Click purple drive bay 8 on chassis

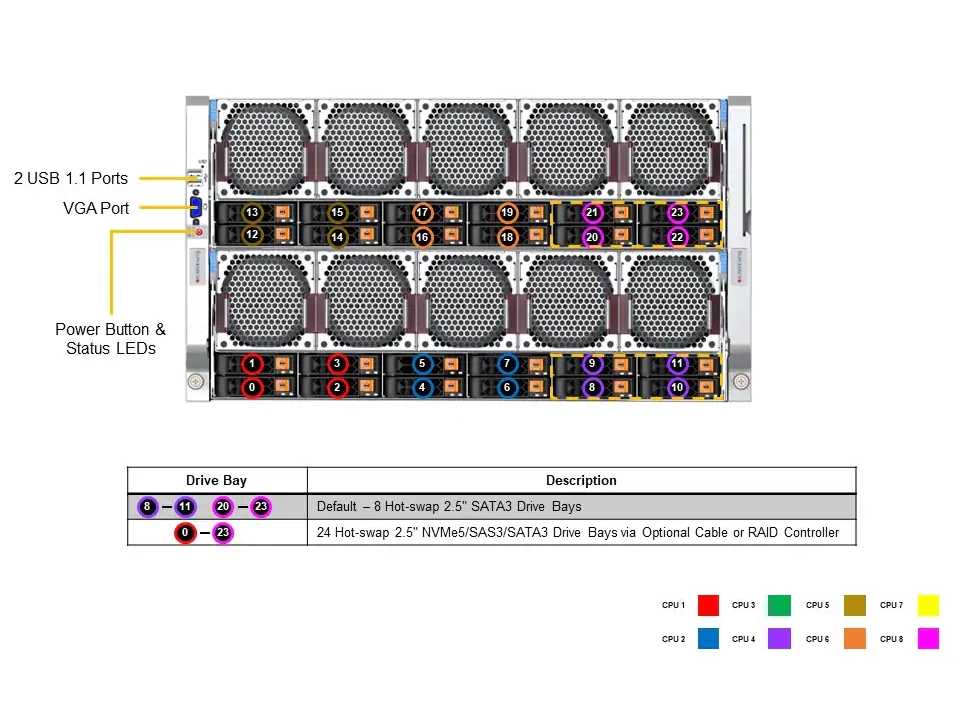[x=592, y=387]
